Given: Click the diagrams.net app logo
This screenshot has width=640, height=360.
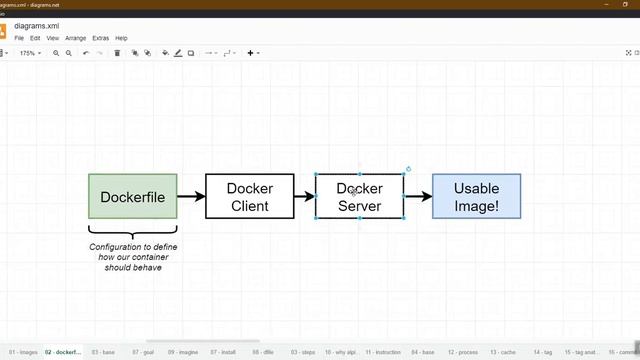Looking at the screenshot, I should [x=2, y=31].
